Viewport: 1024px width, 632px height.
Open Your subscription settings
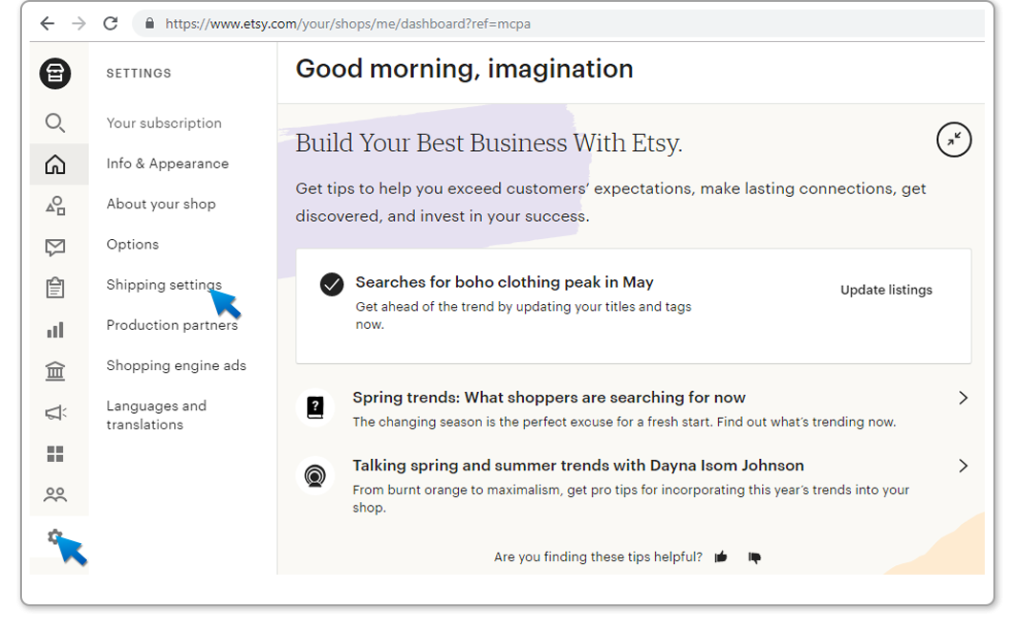pos(164,123)
